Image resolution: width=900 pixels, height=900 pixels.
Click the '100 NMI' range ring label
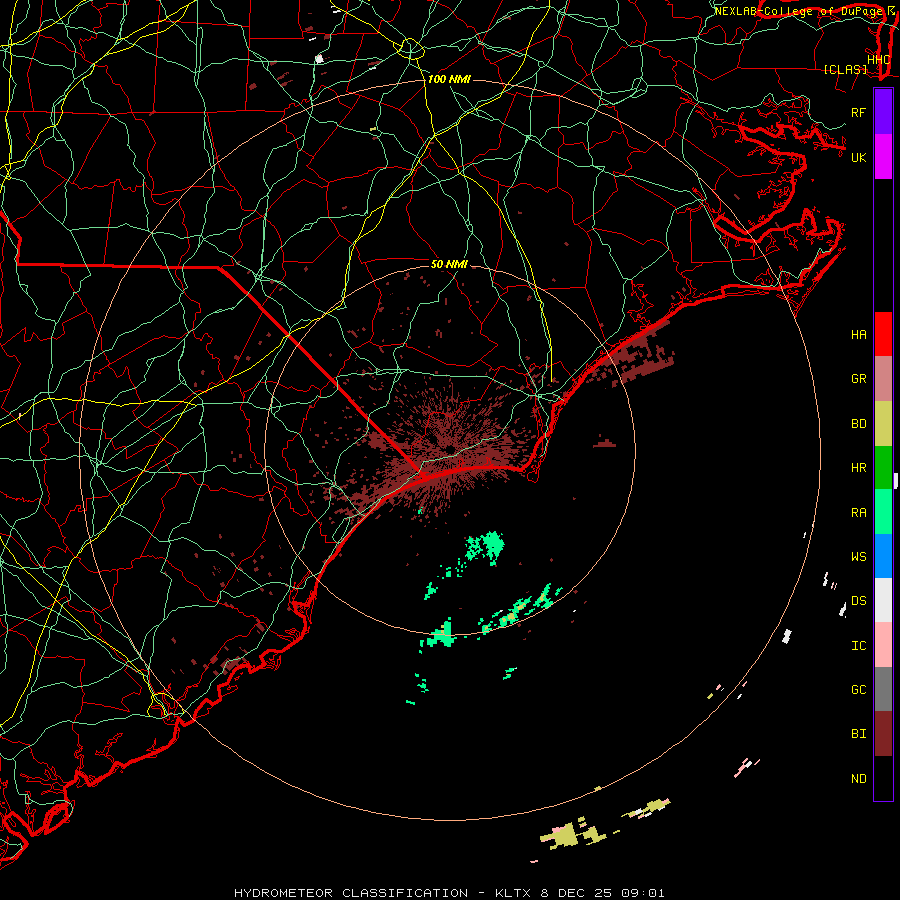449,79
